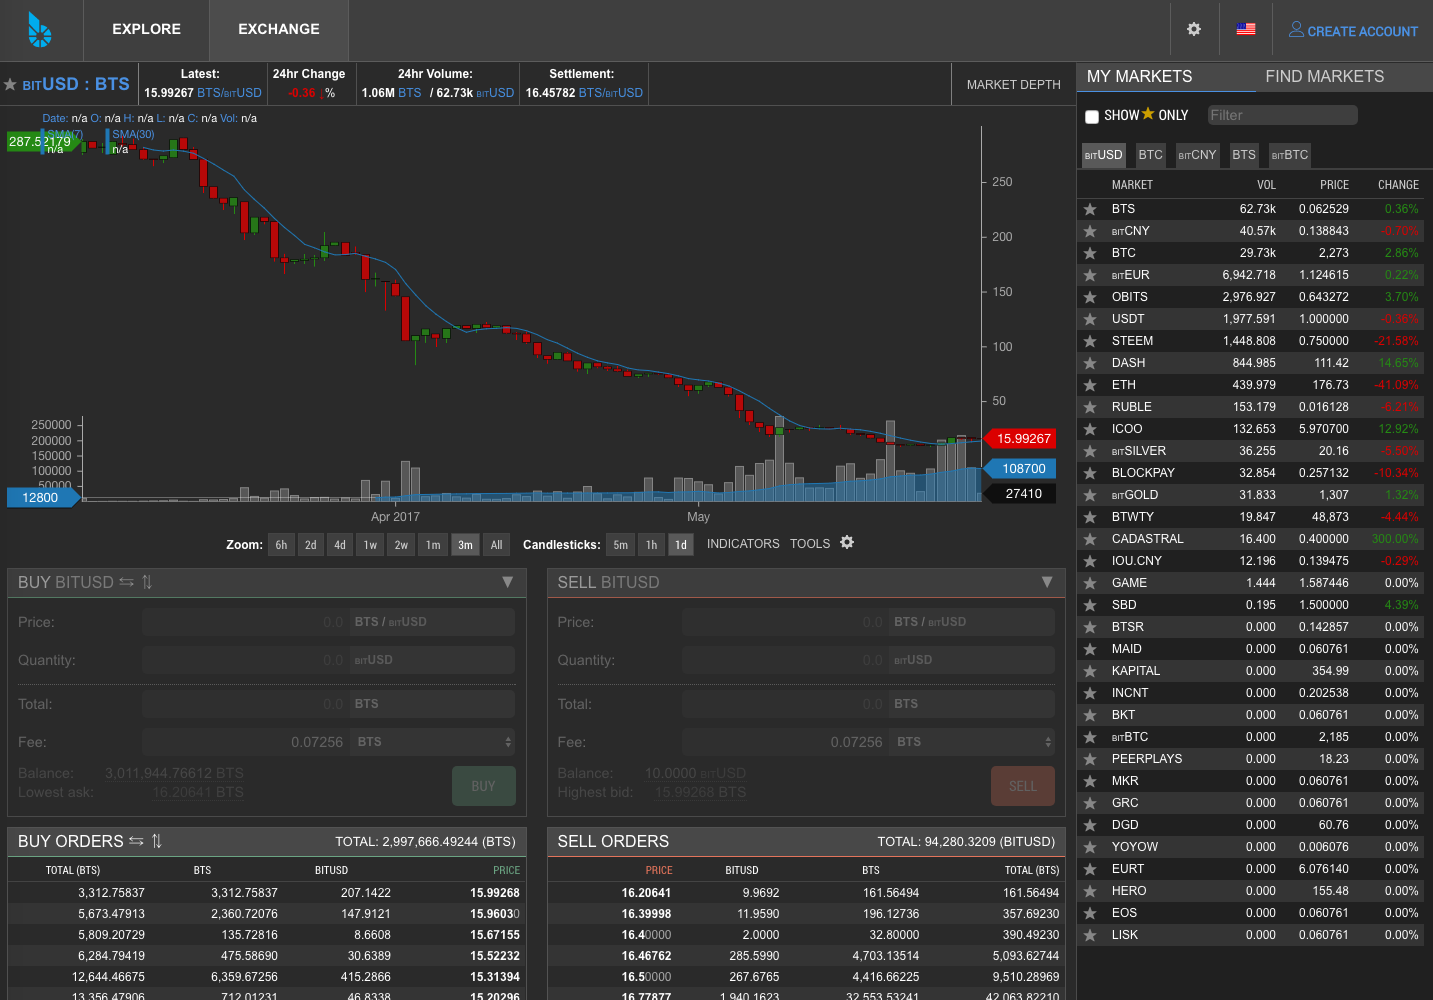
Task: Sort markets by the CHANGE column header
Action: click(1398, 185)
